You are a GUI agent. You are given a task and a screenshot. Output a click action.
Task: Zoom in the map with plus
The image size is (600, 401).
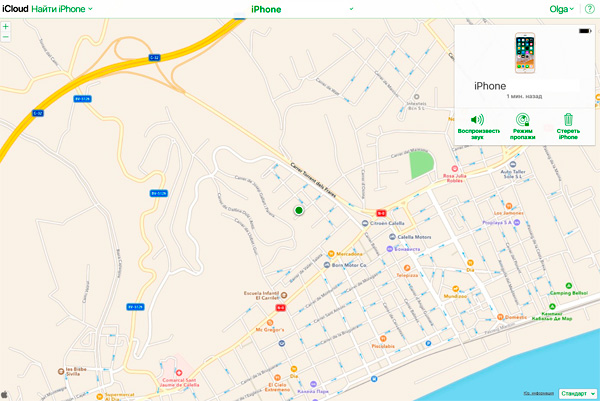tap(6, 26)
